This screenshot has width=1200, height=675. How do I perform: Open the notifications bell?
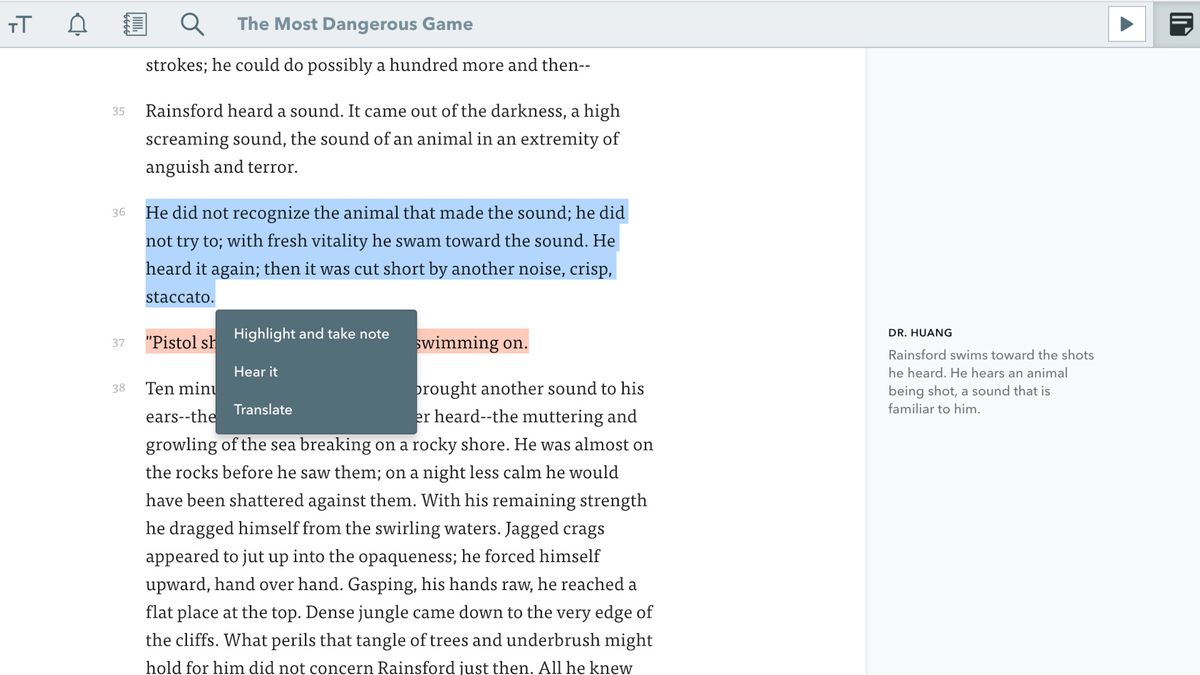(x=77, y=23)
